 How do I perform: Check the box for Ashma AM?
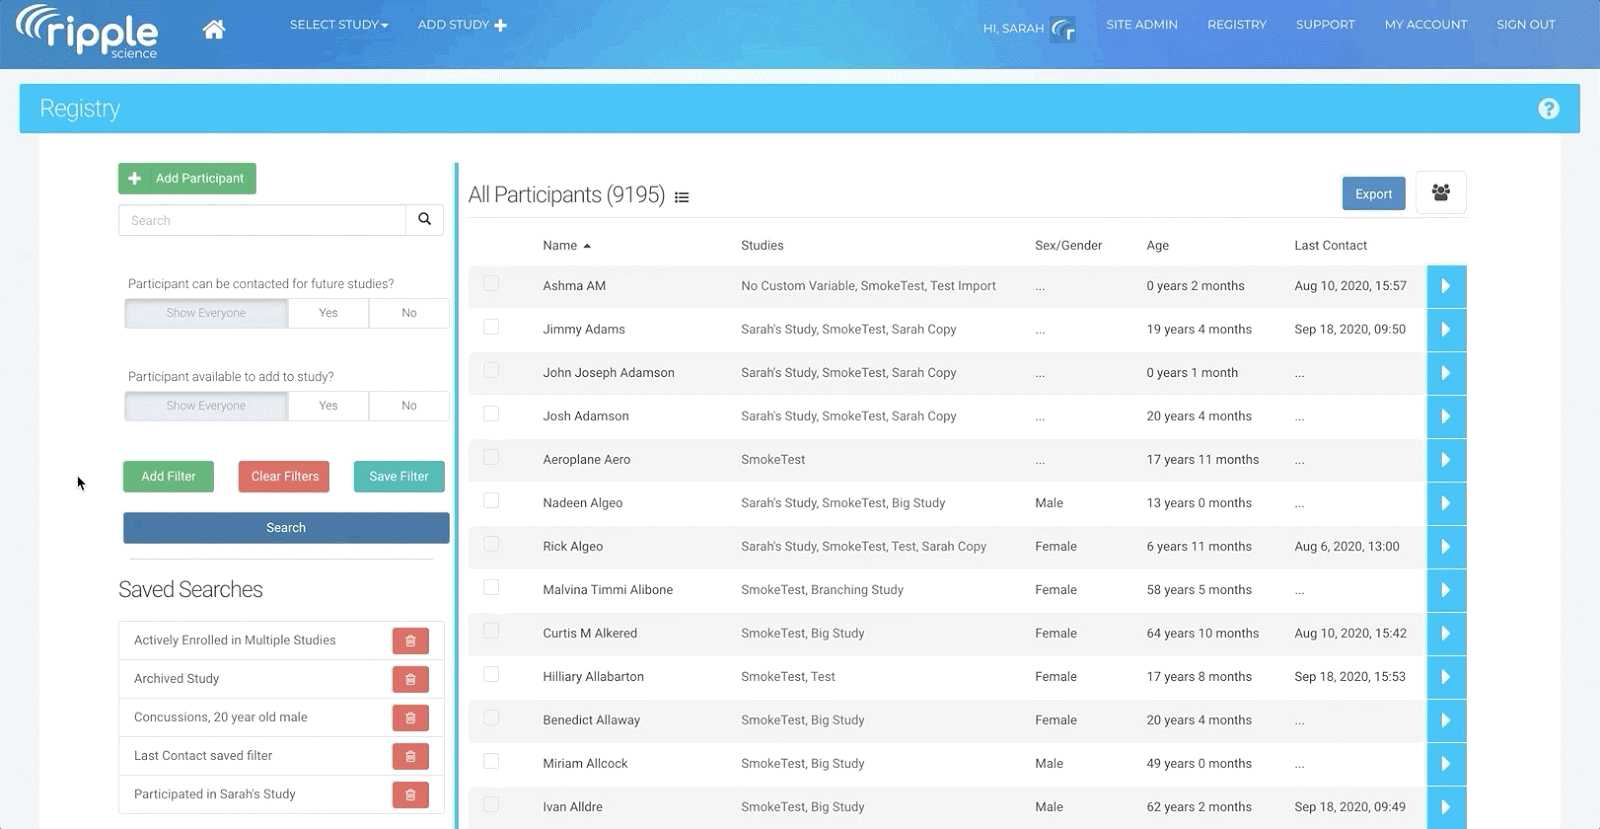491,284
